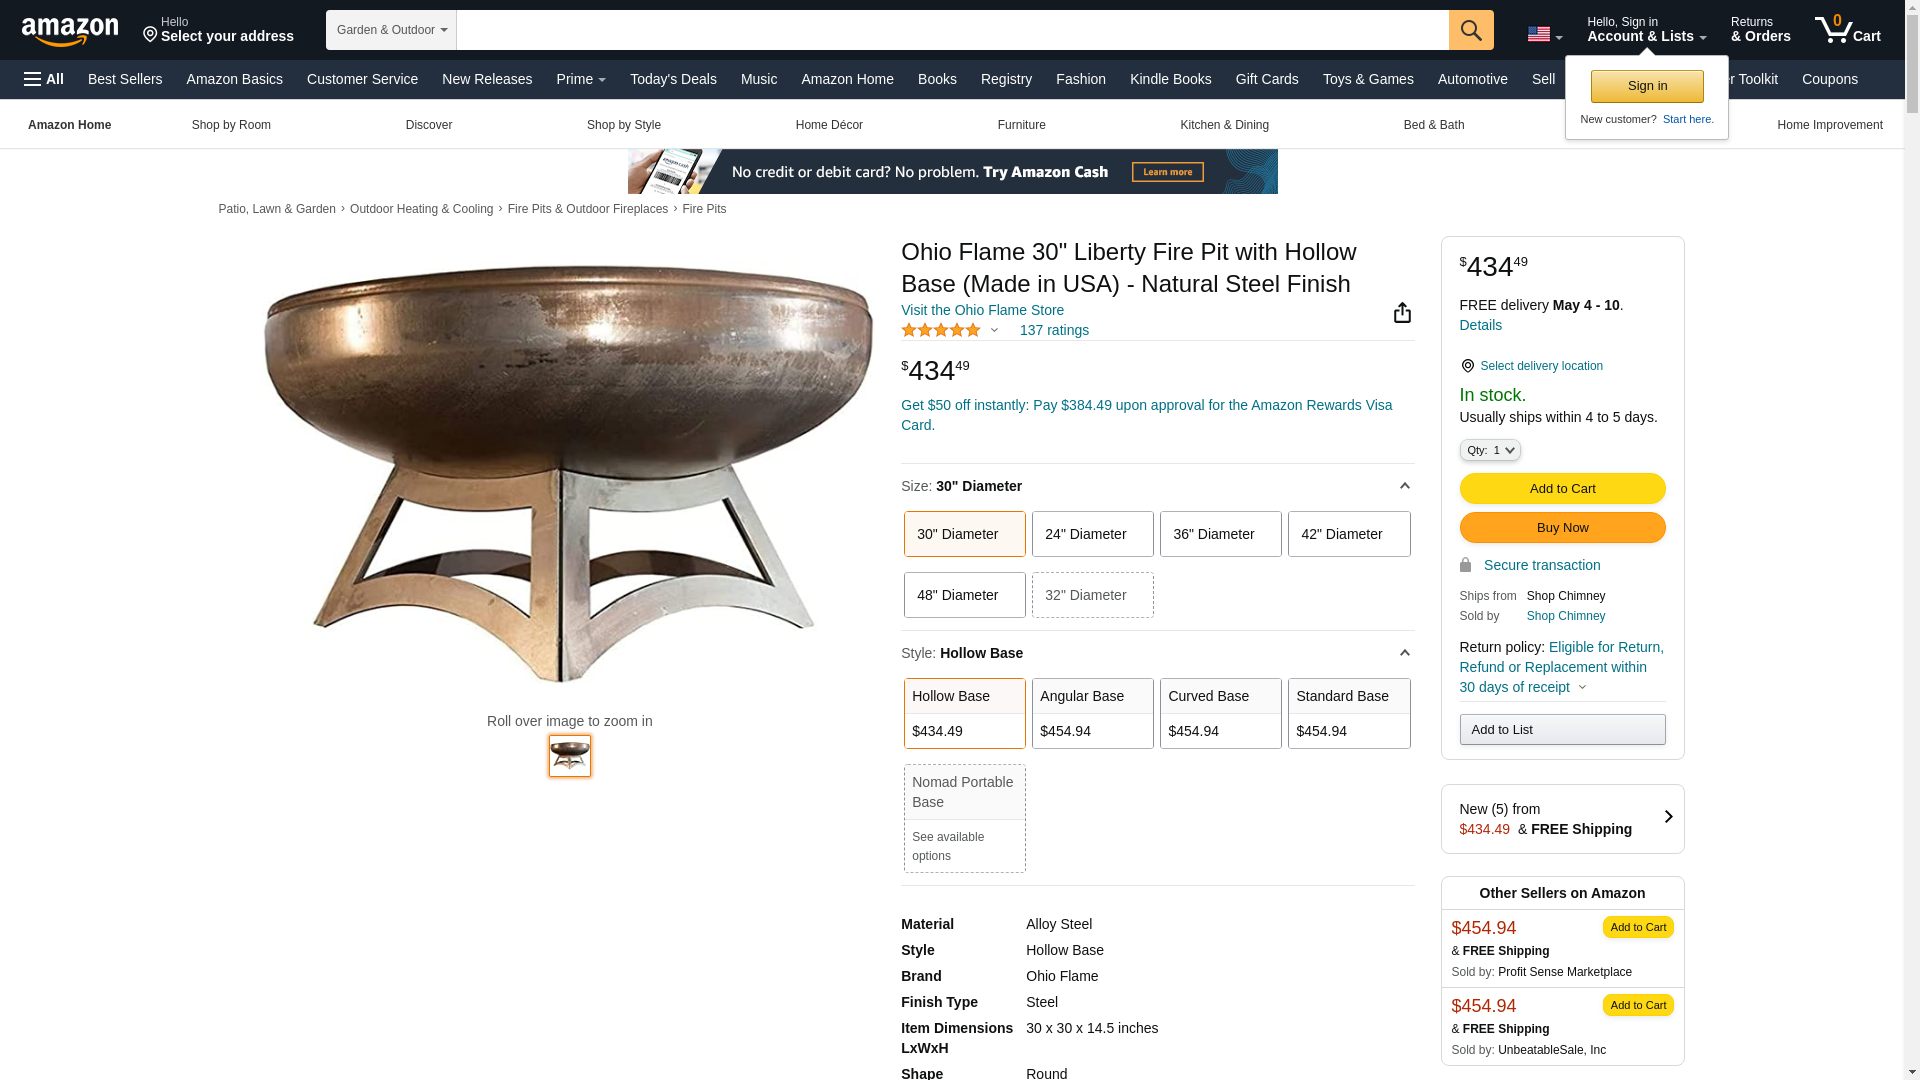Click the fire pit thumbnail image
This screenshot has width=1920, height=1080.
click(x=570, y=756)
